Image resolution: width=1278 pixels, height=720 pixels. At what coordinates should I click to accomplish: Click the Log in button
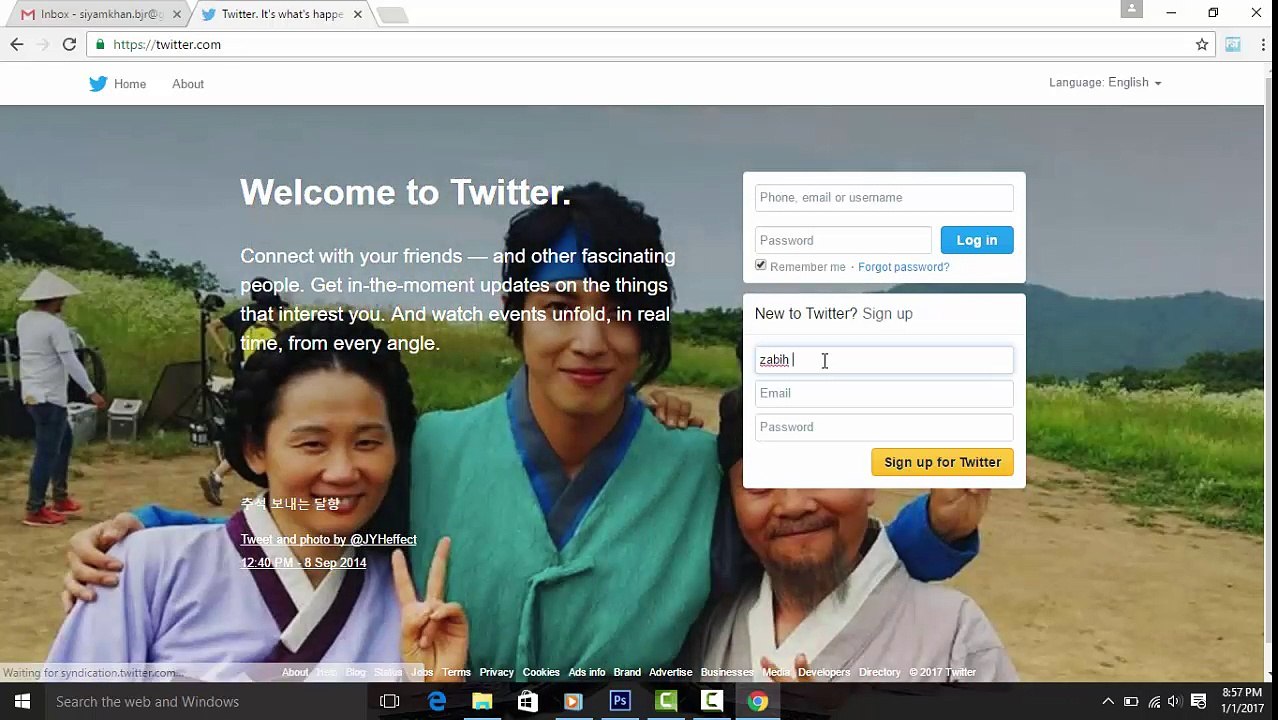point(977,240)
